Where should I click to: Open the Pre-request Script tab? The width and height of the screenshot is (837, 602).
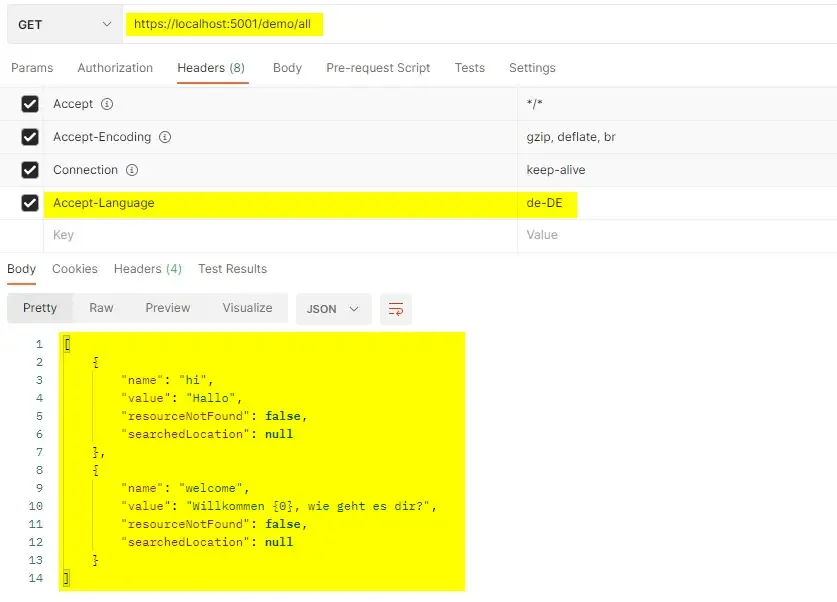[x=378, y=68]
